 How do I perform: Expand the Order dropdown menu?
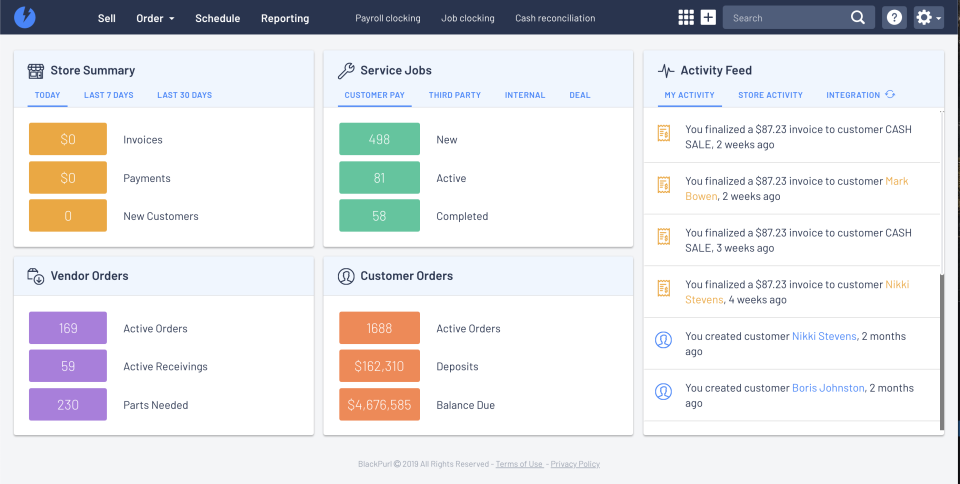155,18
